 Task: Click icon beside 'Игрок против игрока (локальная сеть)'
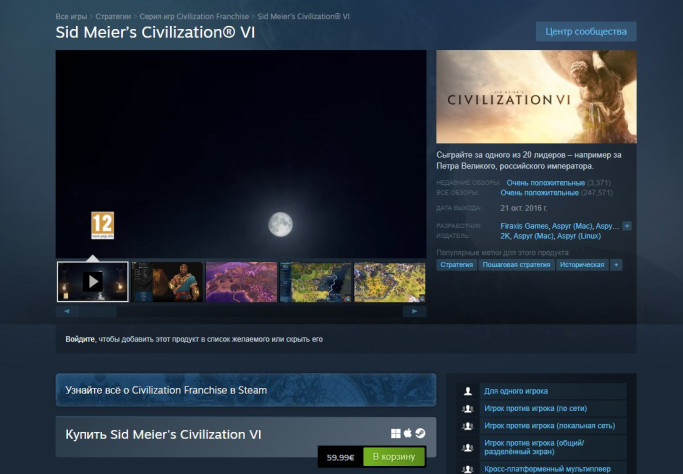tap(468, 426)
